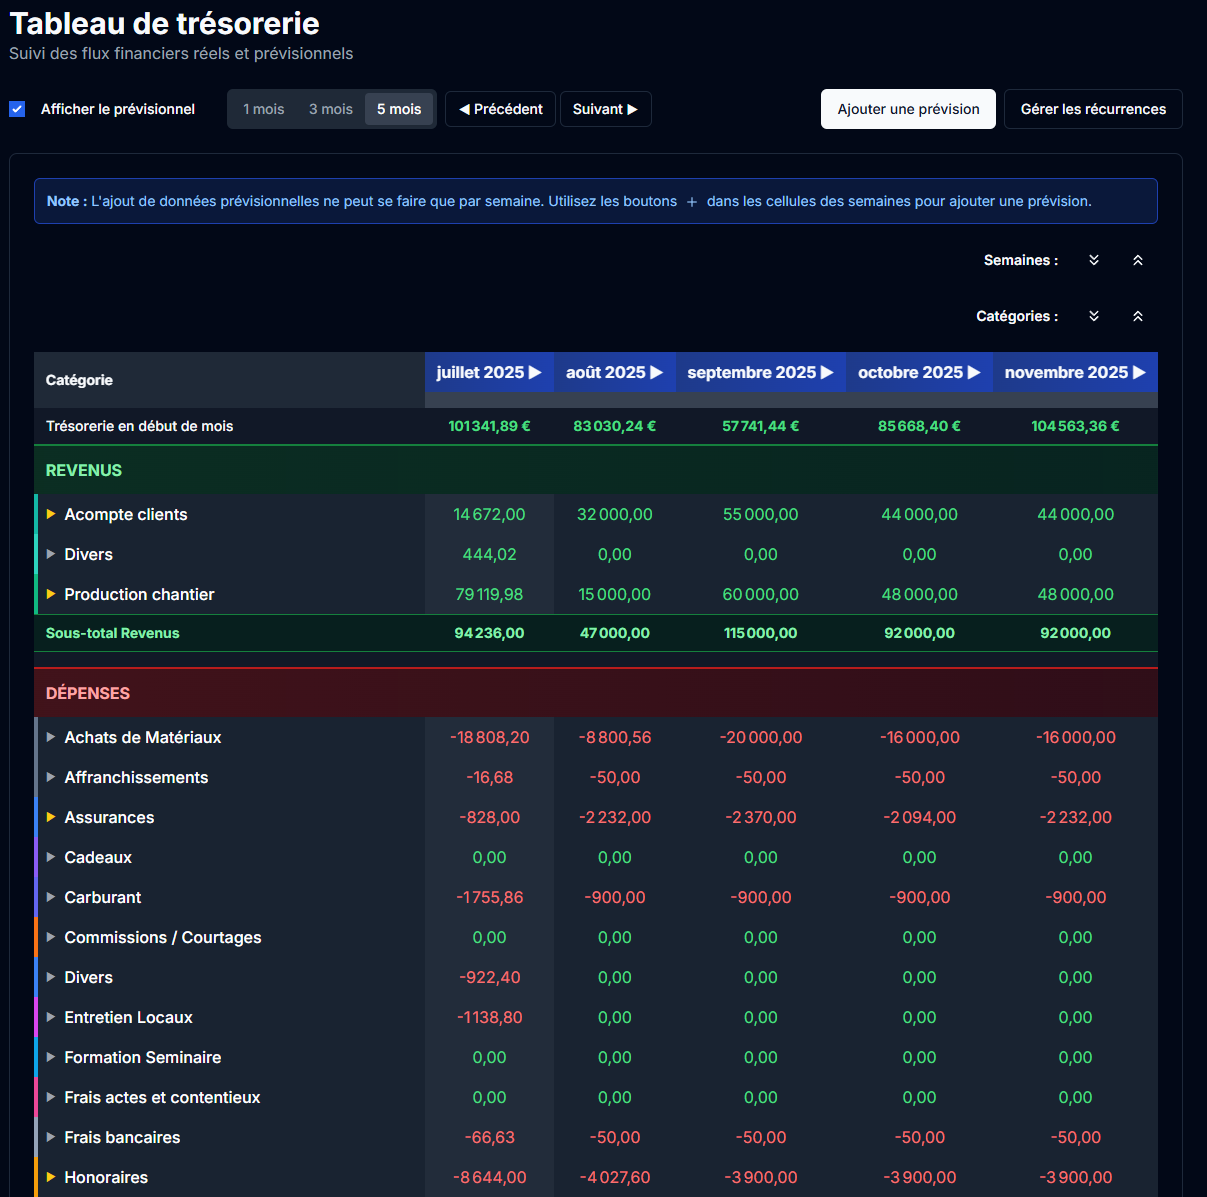The height and width of the screenshot is (1197, 1207).
Task: Uncheck Afficher le prévisionnel checkbox
Action: point(17,109)
